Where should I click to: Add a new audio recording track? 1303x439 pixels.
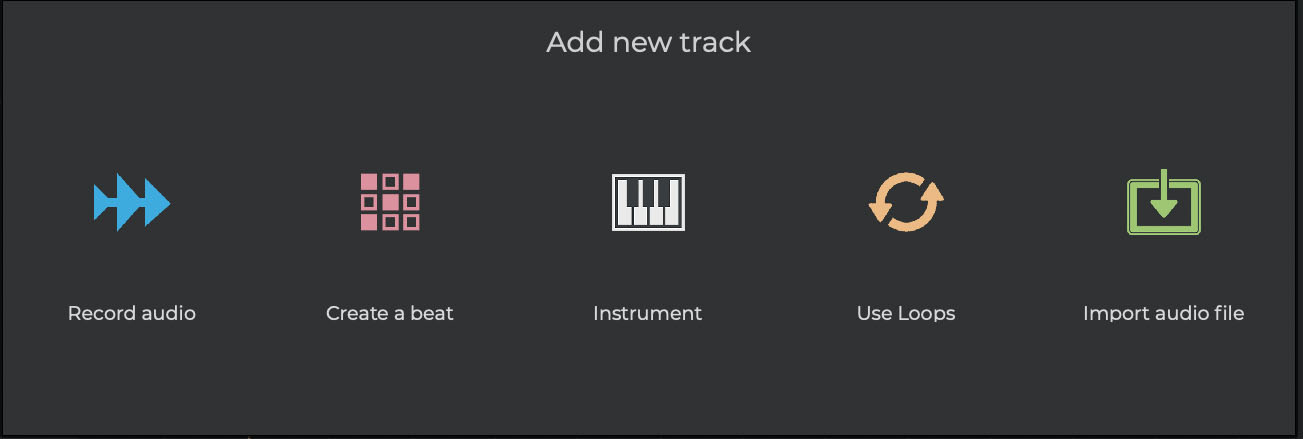pyautogui.click(x=132, y=203)
